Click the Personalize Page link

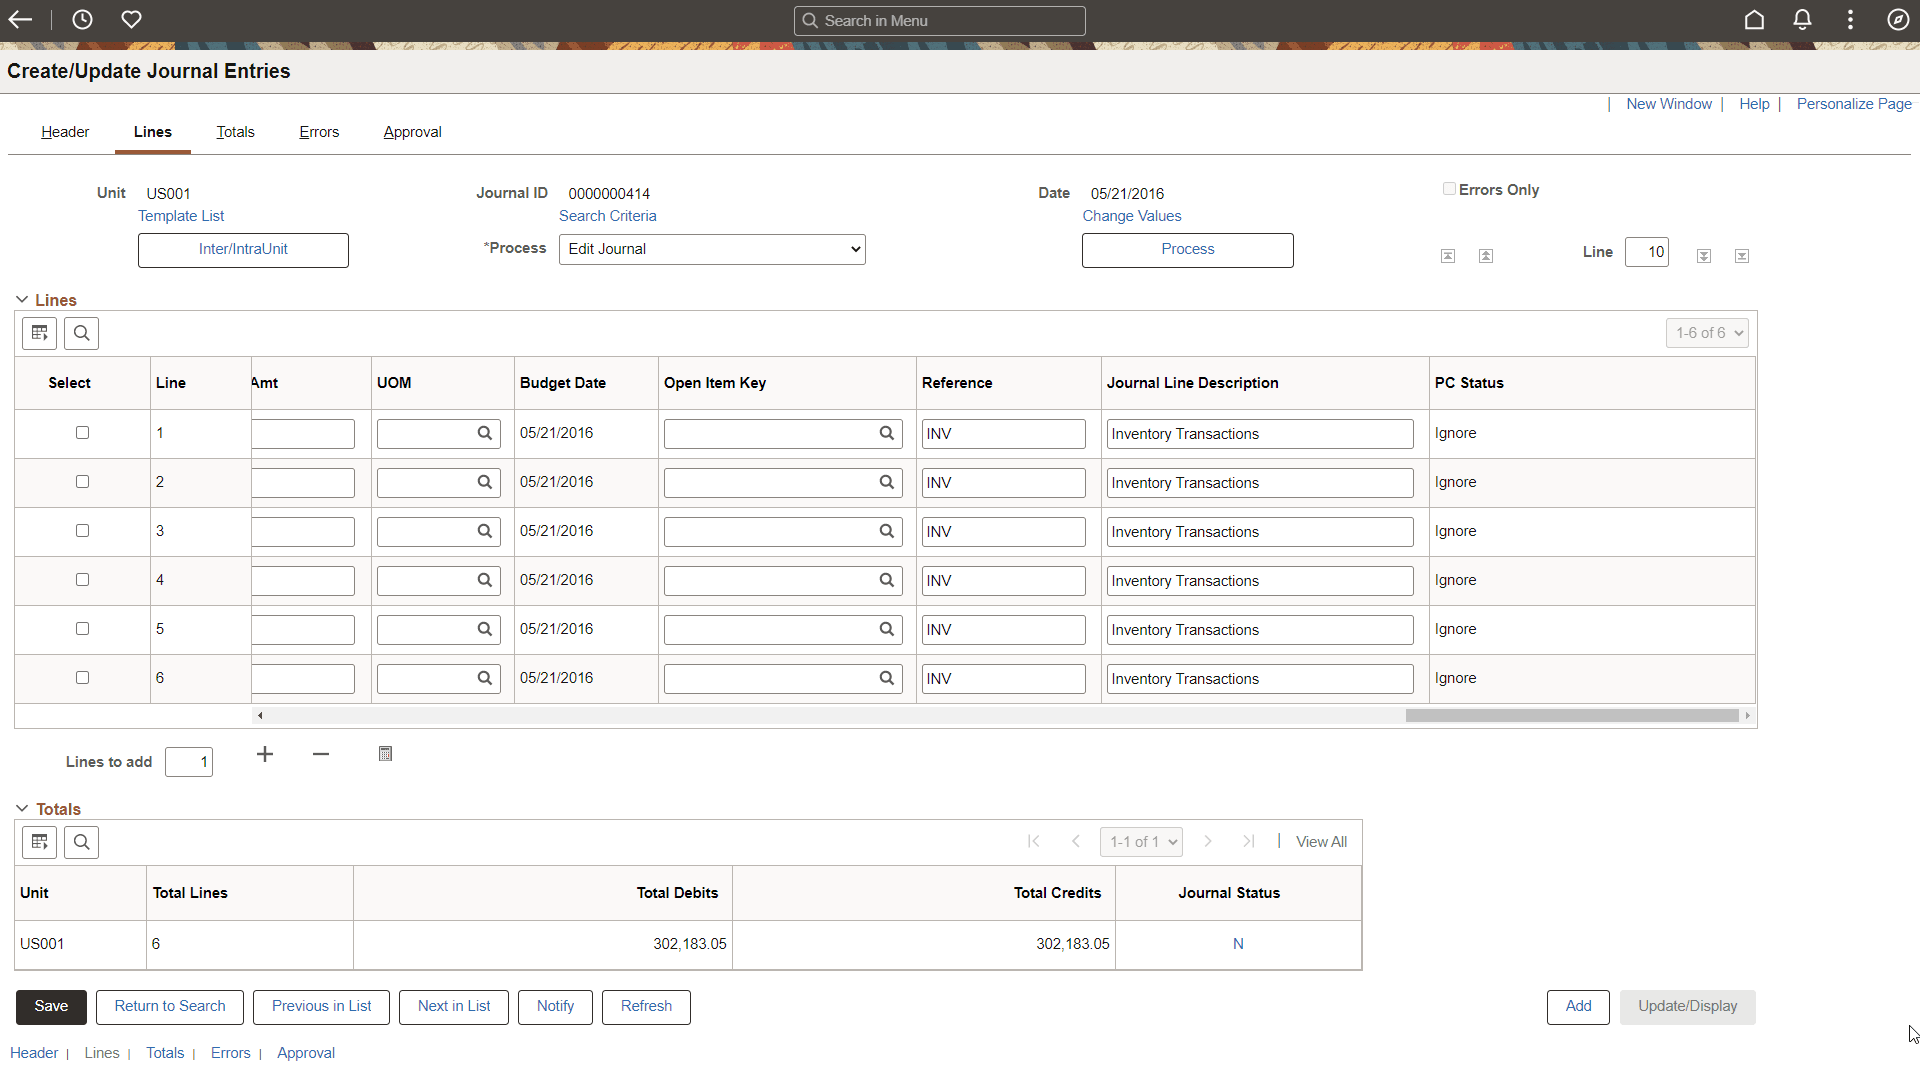(x=1854, y=104)
